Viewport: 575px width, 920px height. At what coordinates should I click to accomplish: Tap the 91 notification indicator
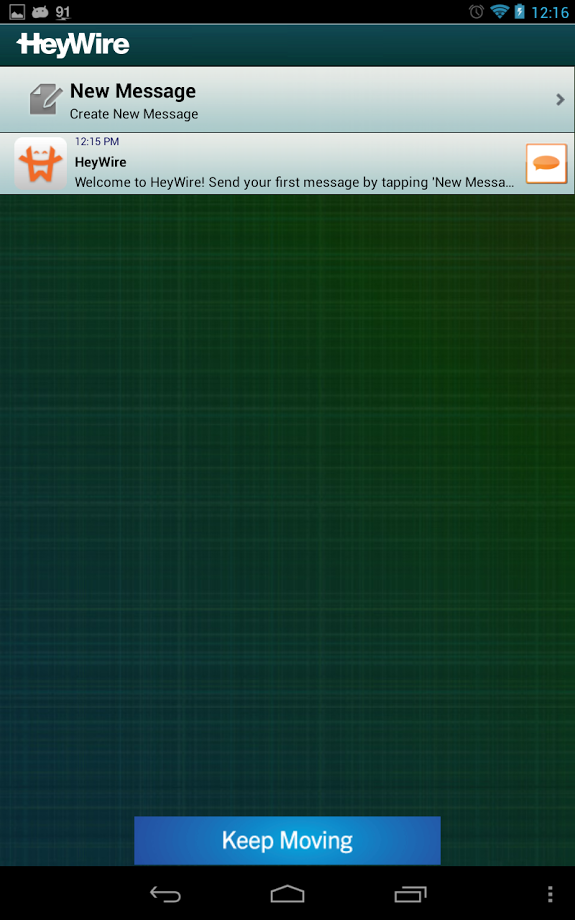[x=63, y=12]
